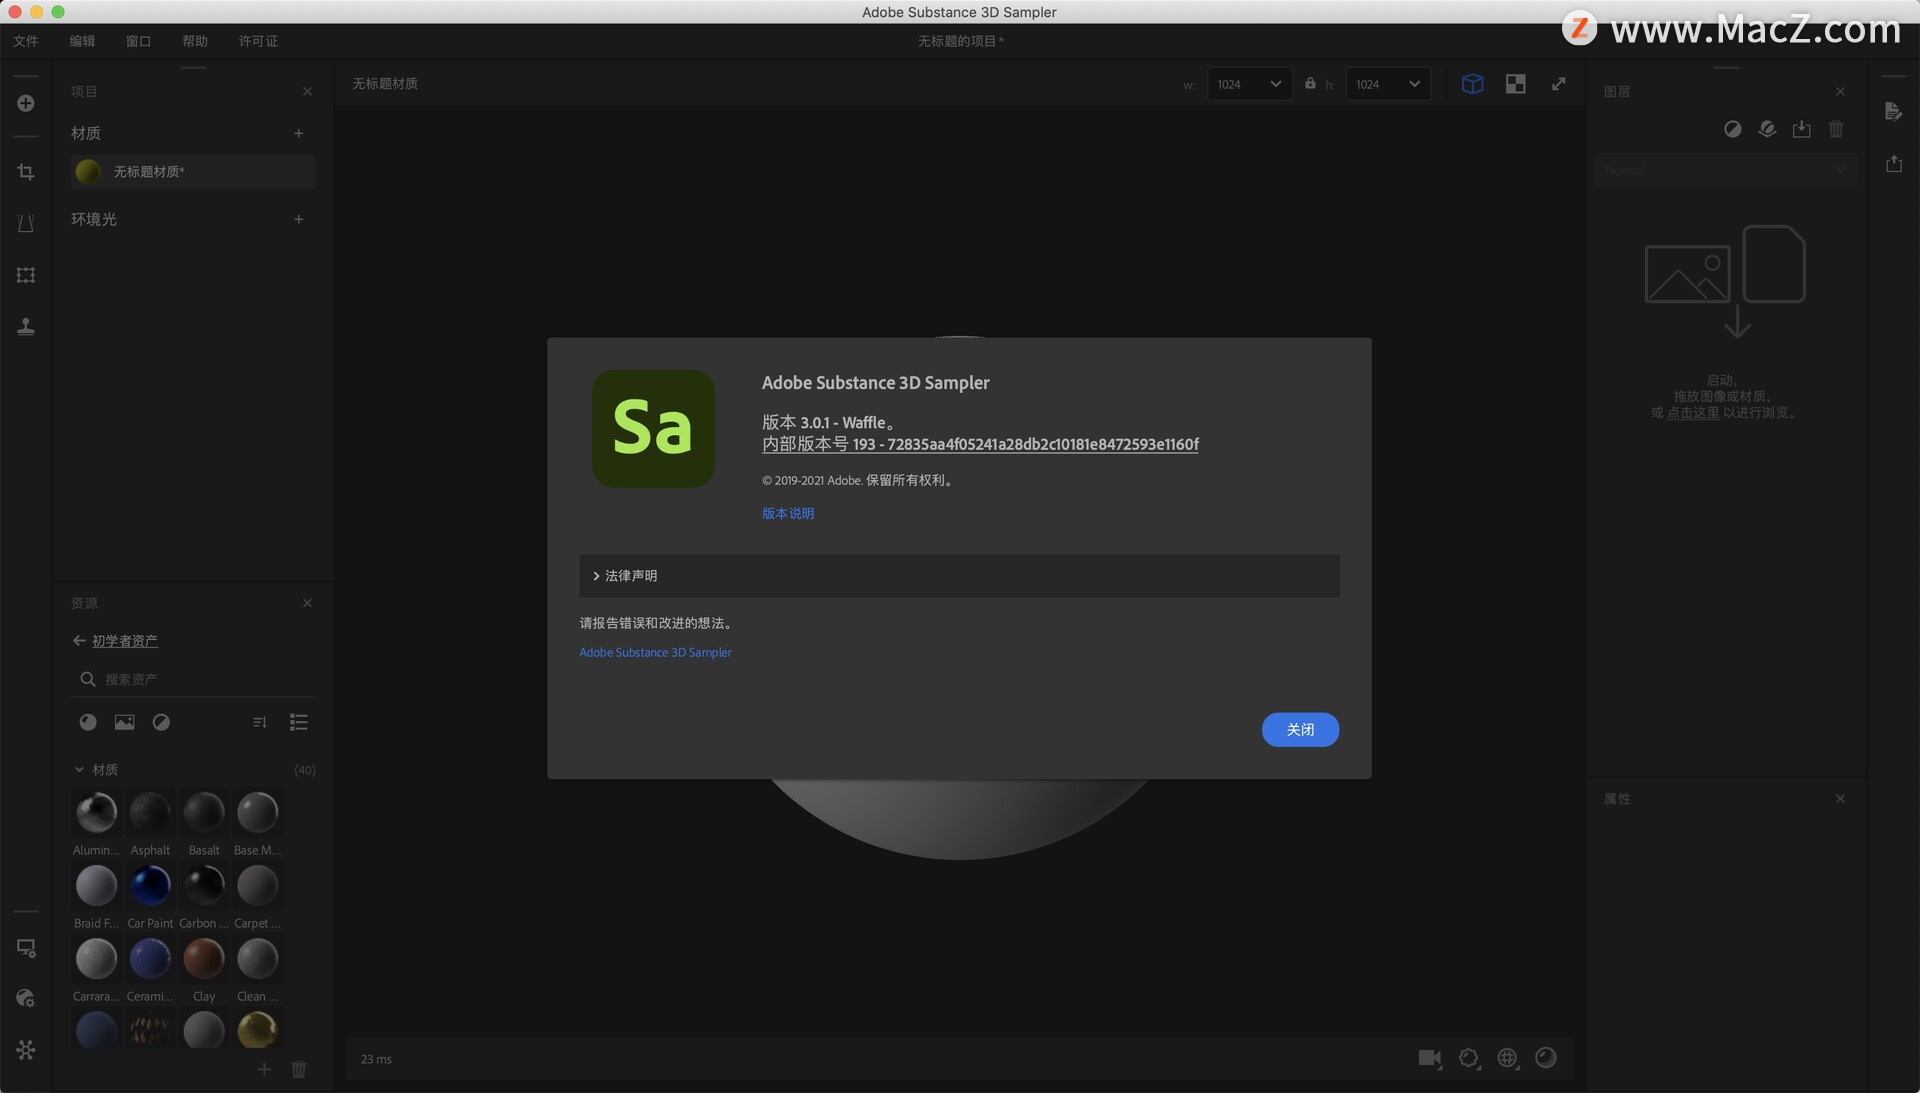
Task: Switch assets to list view
Action: pyautogui.click(x=298, y=722)
